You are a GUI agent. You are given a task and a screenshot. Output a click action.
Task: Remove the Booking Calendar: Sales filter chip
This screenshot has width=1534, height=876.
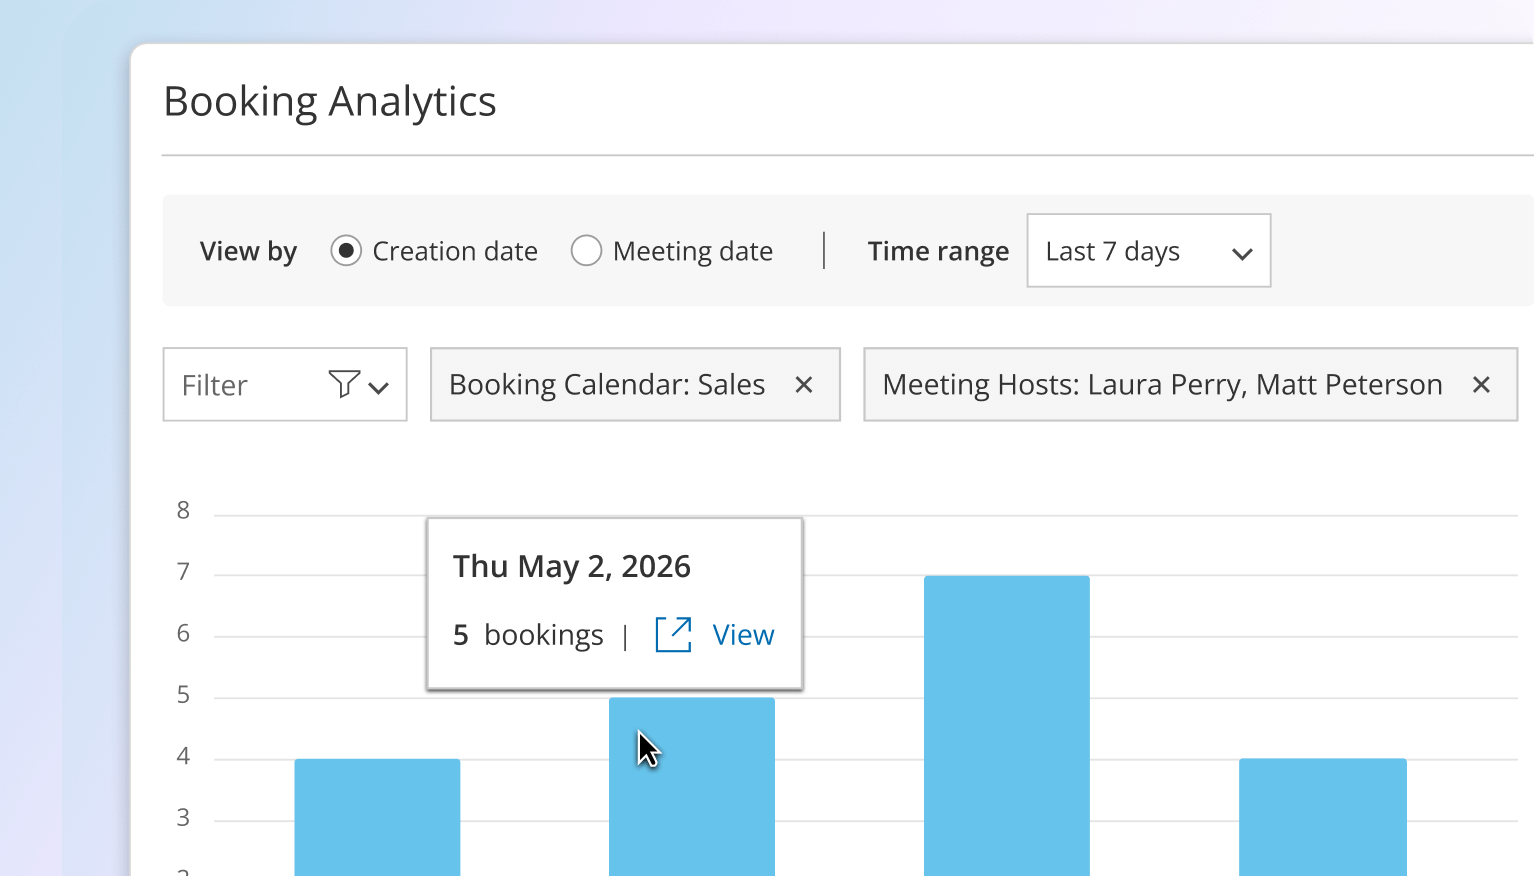click(x=804, y=384)
